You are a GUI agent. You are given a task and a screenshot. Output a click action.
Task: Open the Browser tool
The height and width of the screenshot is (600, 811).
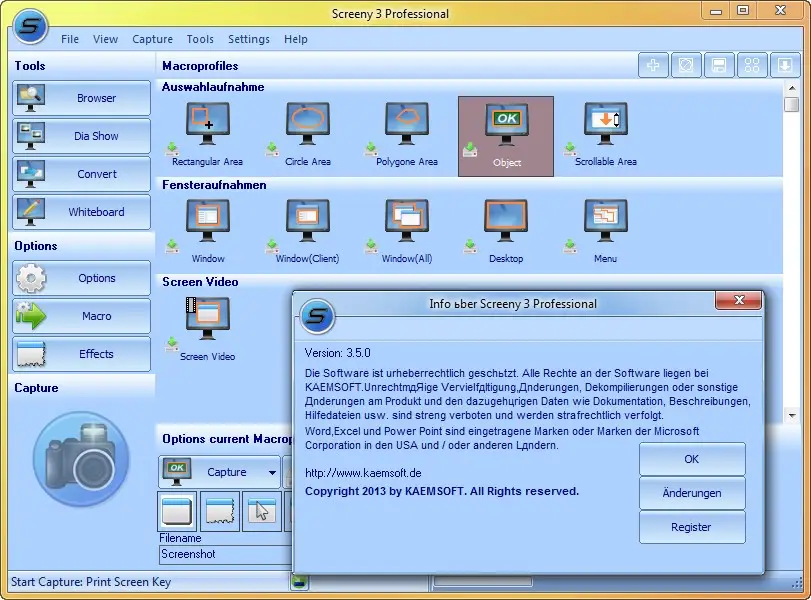click(82, 98)
